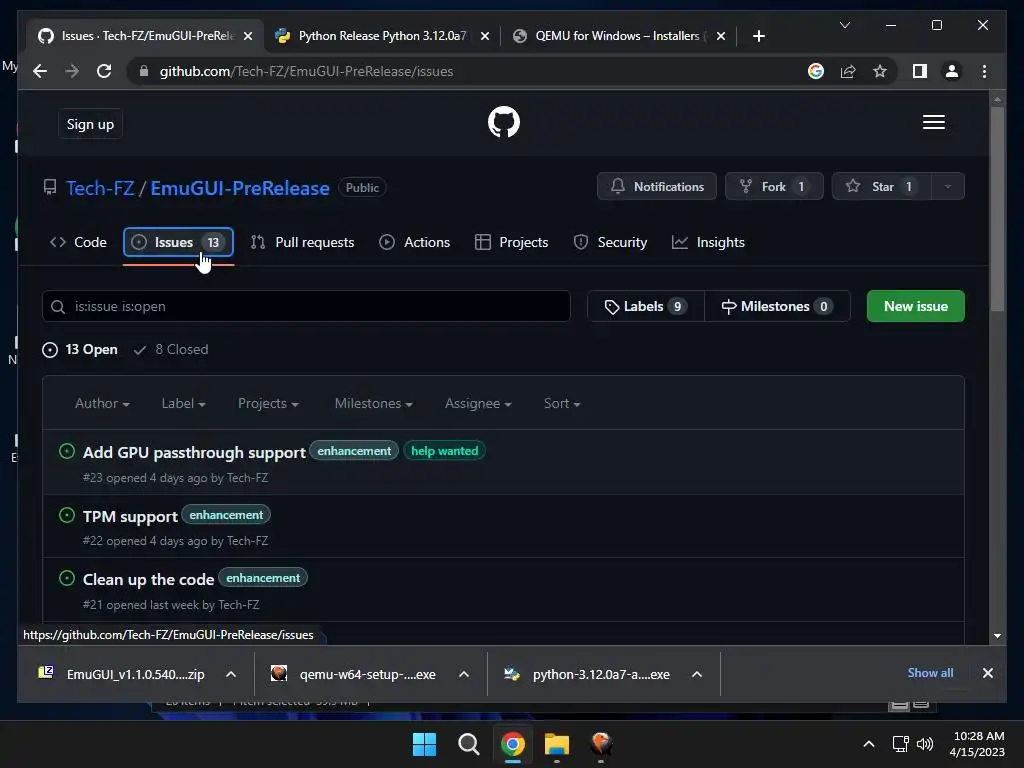Open Milestones 0 page
The height and width of the screenshot is (768, 1024).
pos(777,306)
